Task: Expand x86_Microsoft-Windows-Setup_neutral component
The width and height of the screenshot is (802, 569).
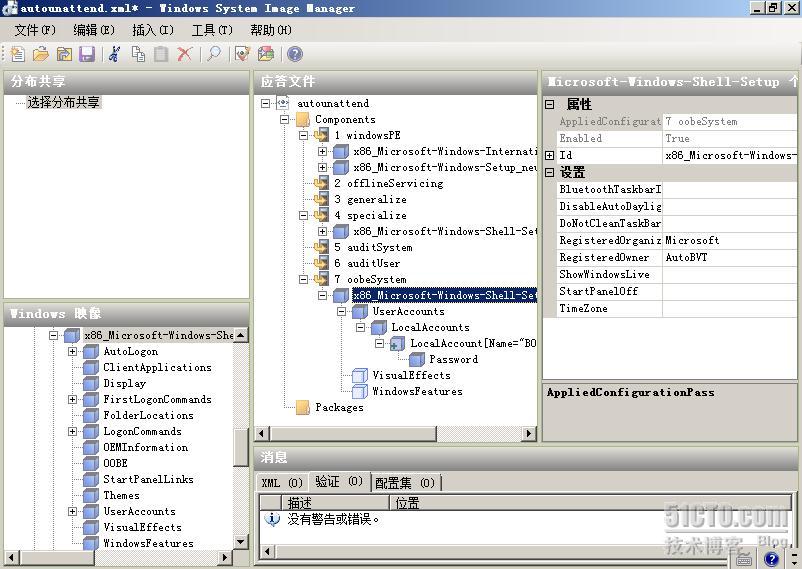Action: point(322,167)
